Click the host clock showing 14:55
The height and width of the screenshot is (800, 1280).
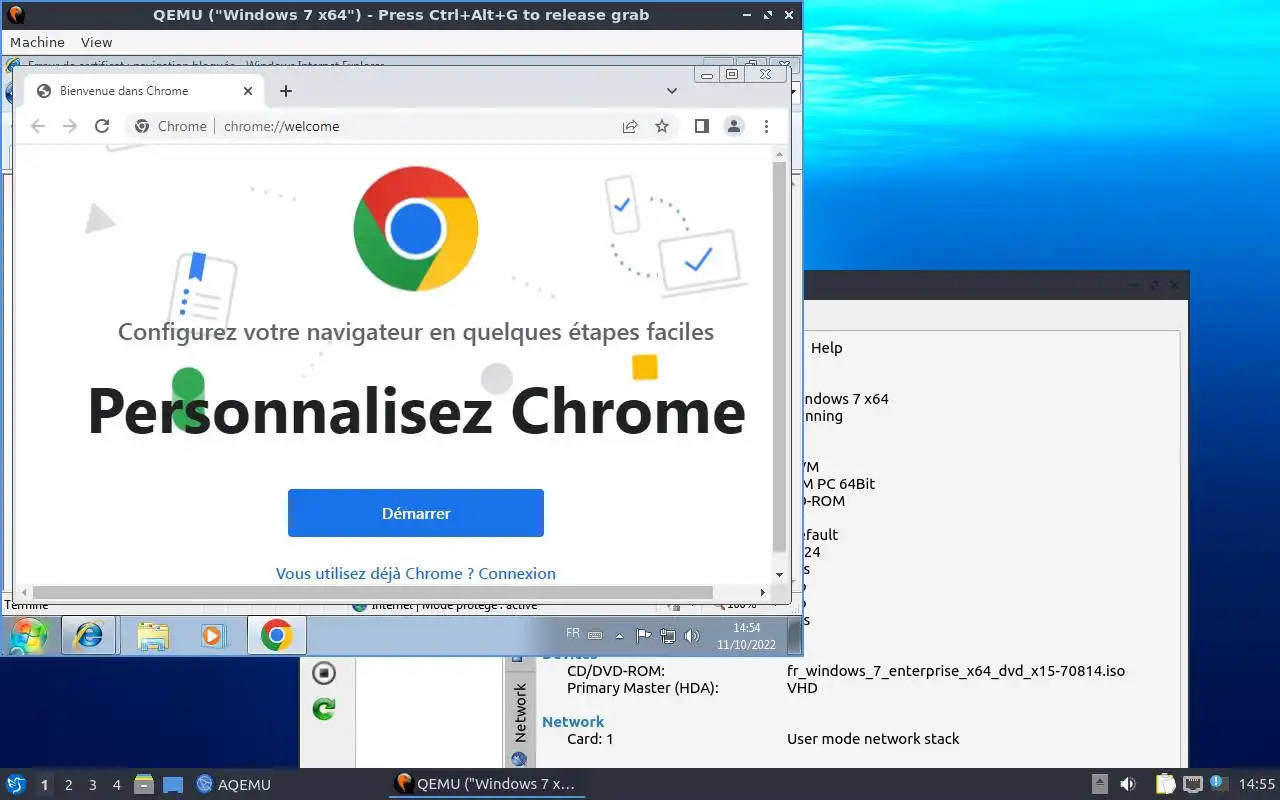1256,784
